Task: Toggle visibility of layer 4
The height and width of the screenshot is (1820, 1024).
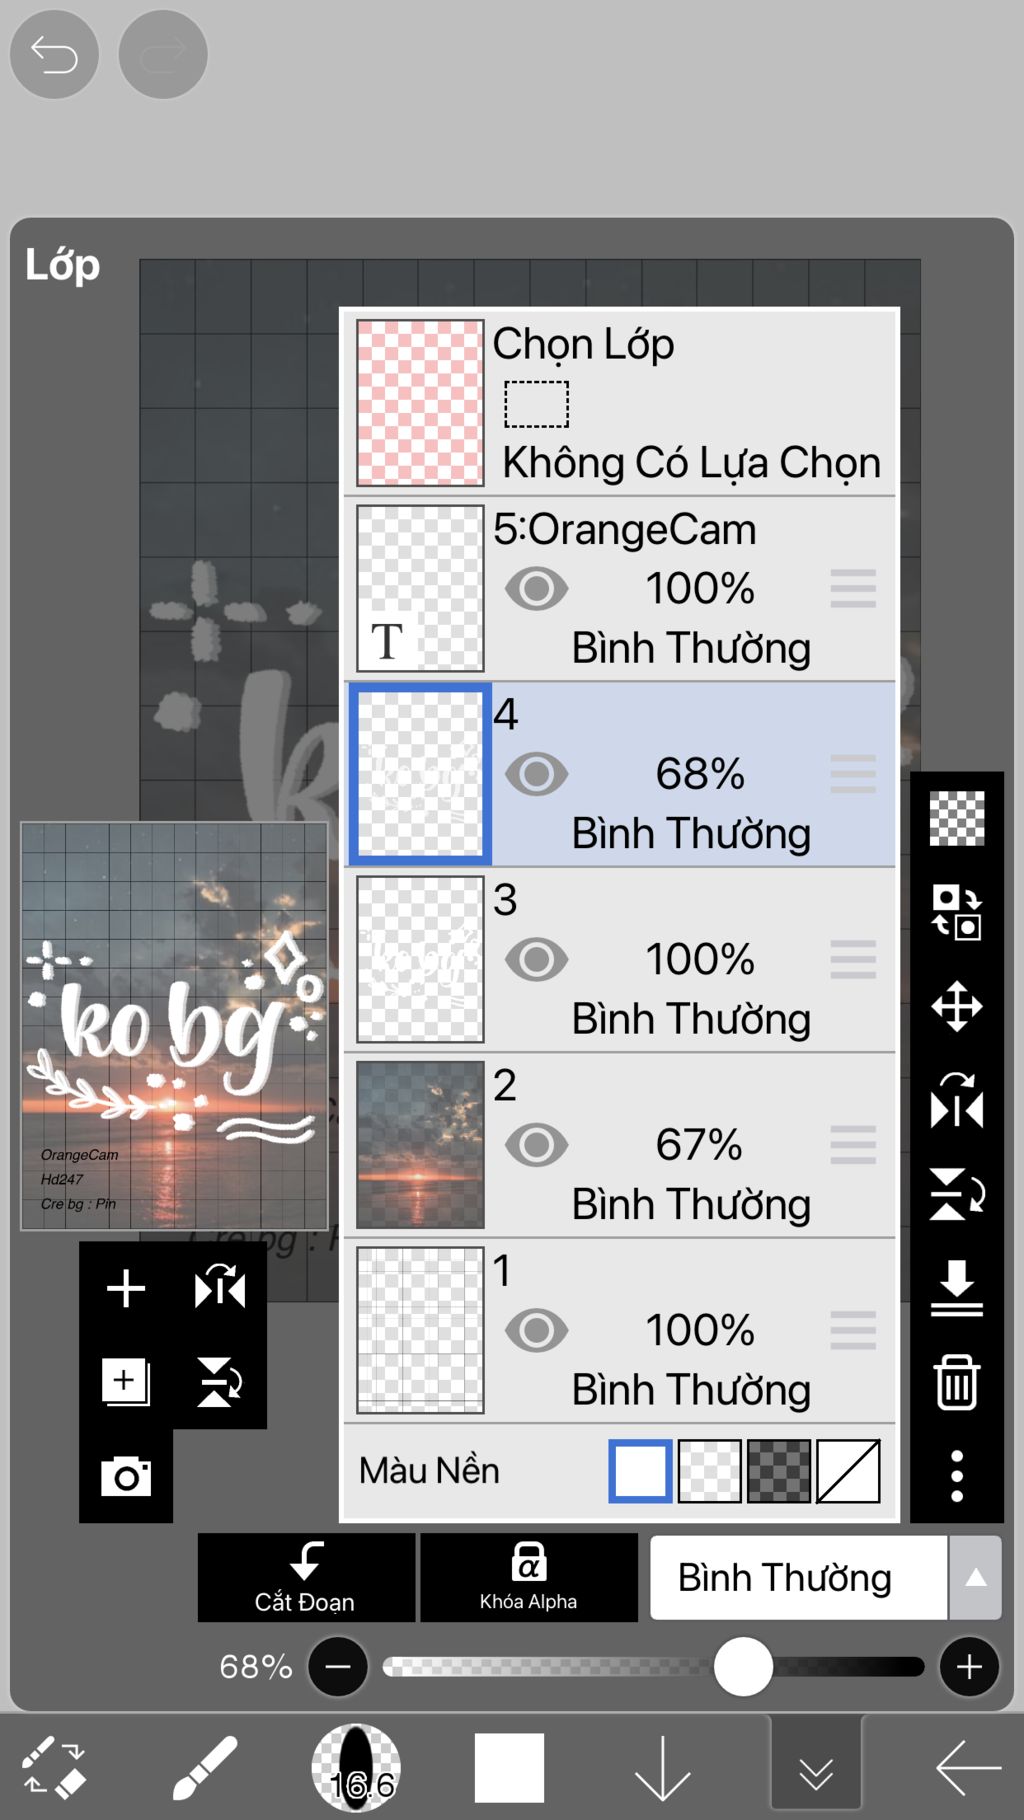Action: point(537,774)
